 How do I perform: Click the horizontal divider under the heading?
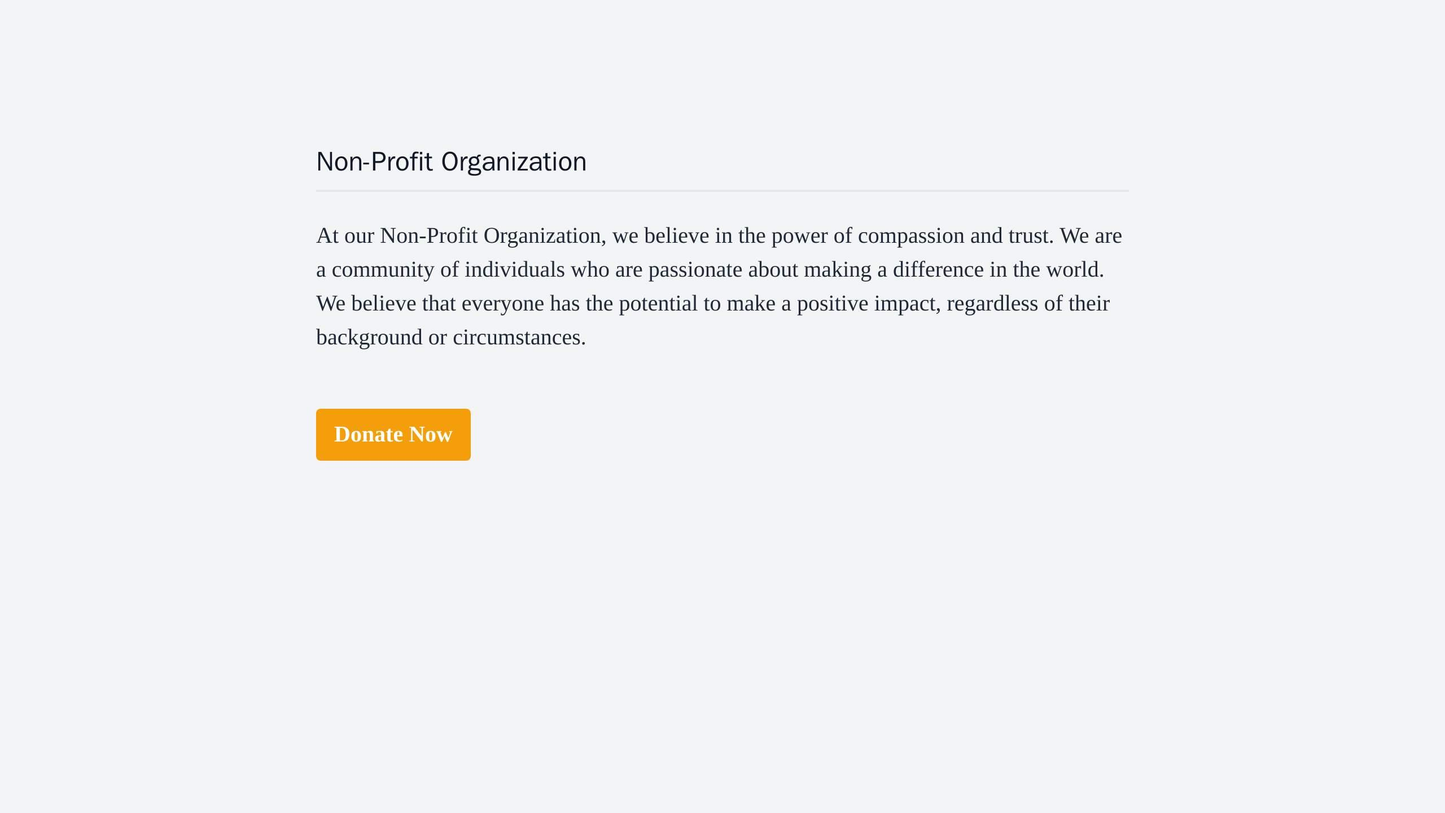[722, 190]
